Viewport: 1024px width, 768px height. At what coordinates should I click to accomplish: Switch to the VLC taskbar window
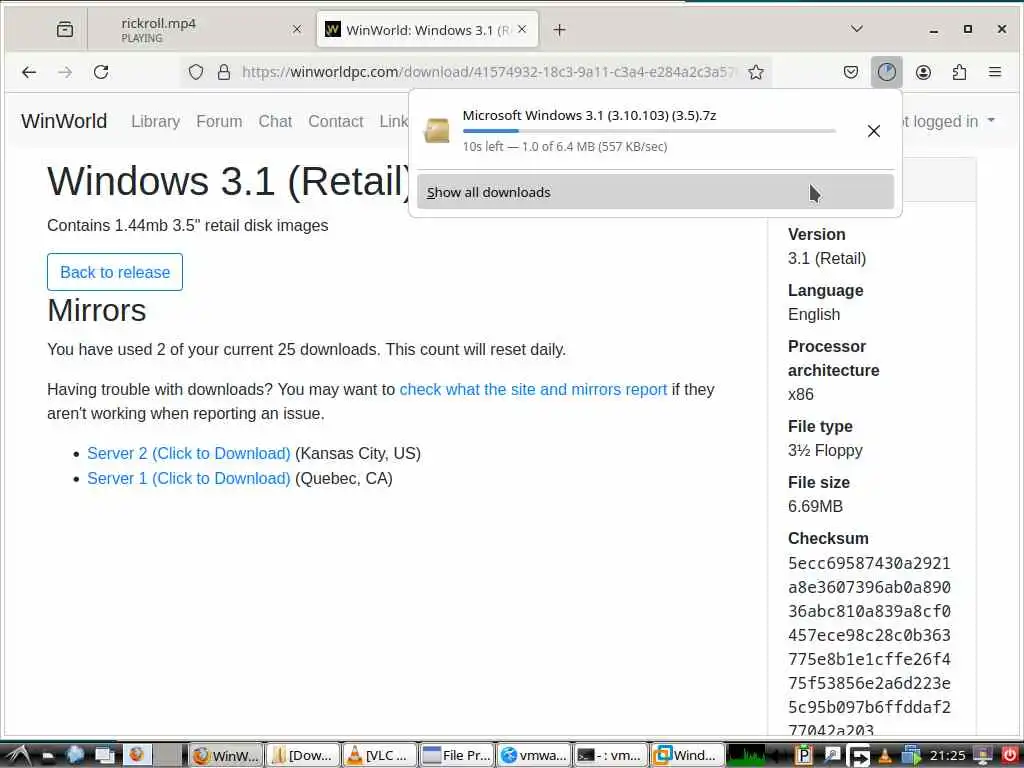click(380, 755)
